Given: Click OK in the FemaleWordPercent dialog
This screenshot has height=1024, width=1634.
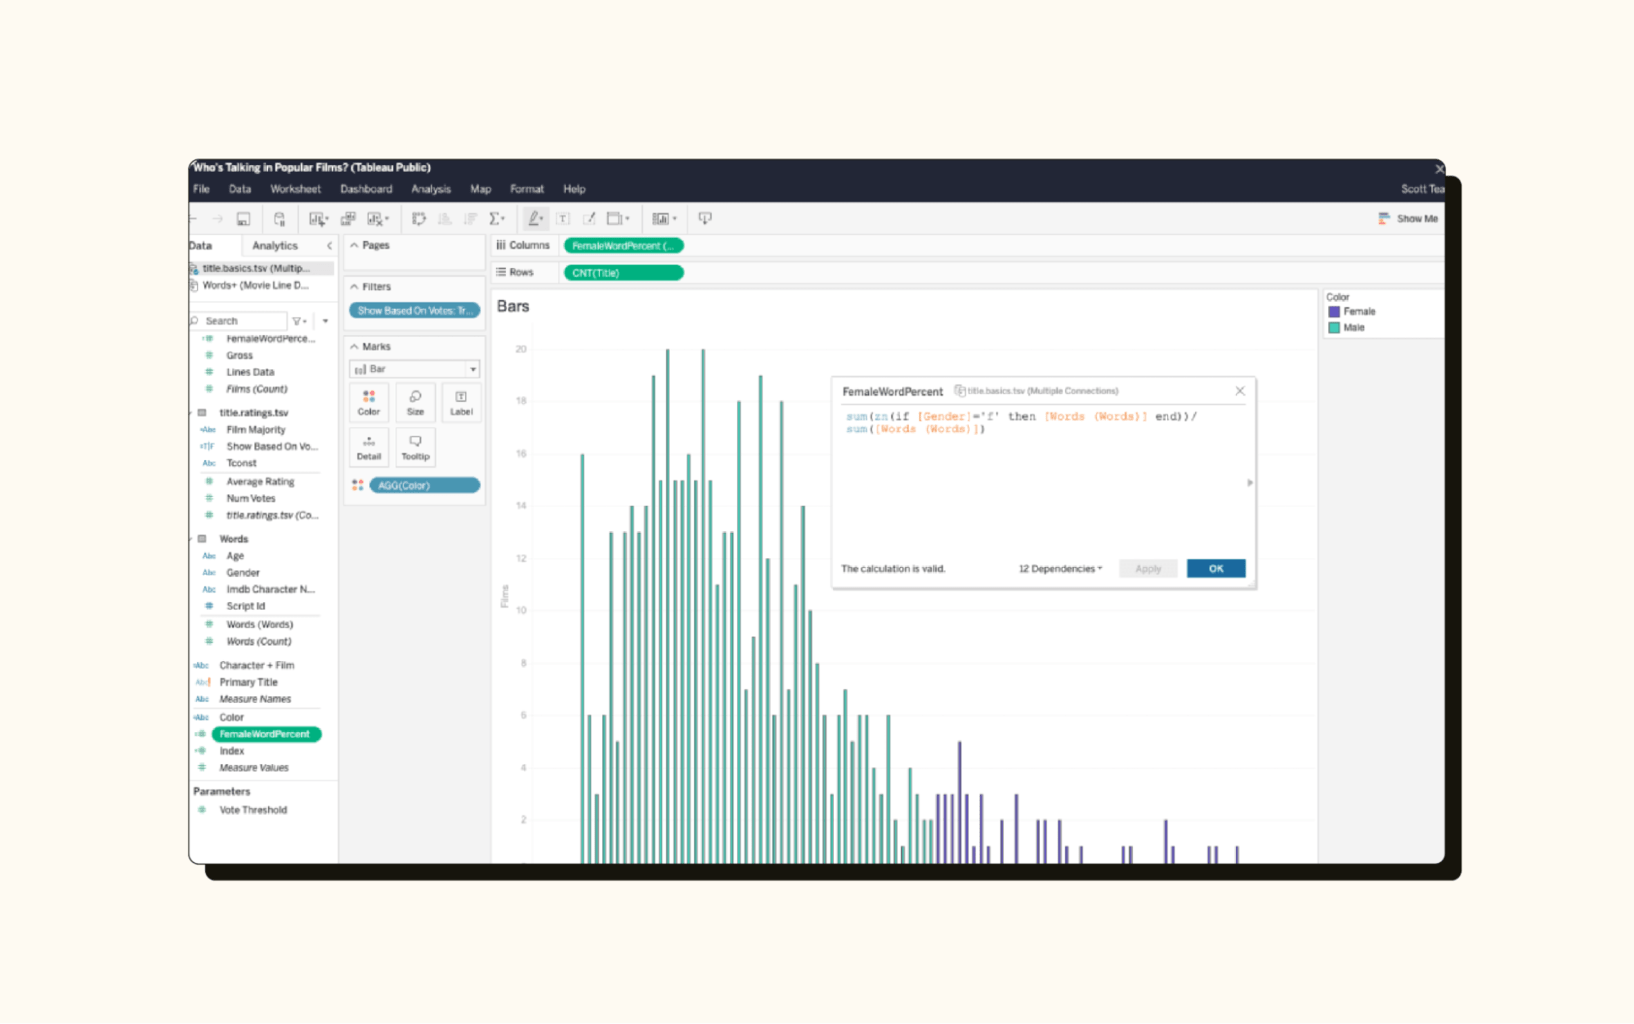Looking at the screenshot, I should pos(1215,568).
